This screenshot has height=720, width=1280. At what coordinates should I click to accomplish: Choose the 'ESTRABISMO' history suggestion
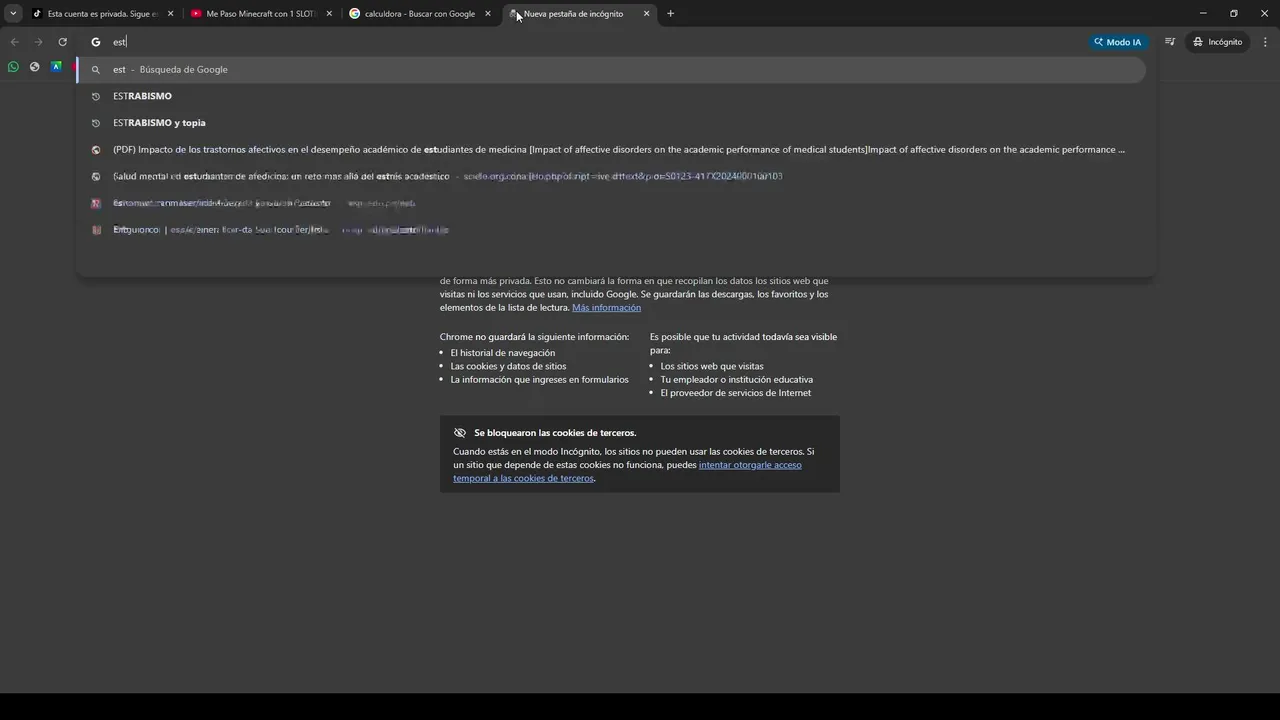611,96
